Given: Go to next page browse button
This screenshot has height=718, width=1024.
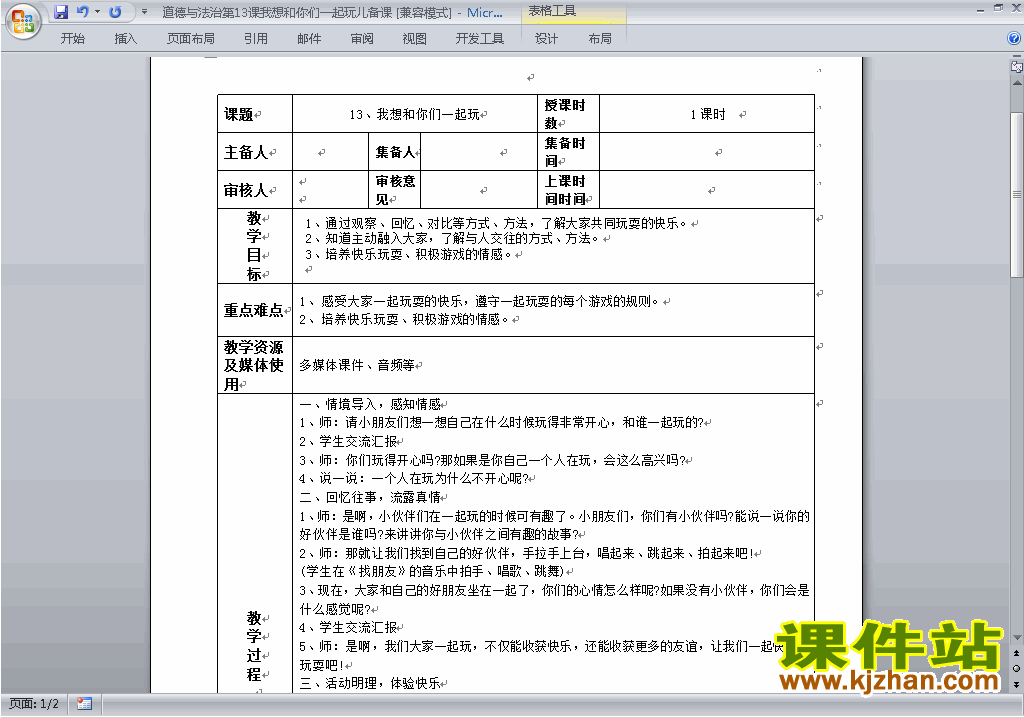Looking at the screenshot, I should [x=1016, y=684].
